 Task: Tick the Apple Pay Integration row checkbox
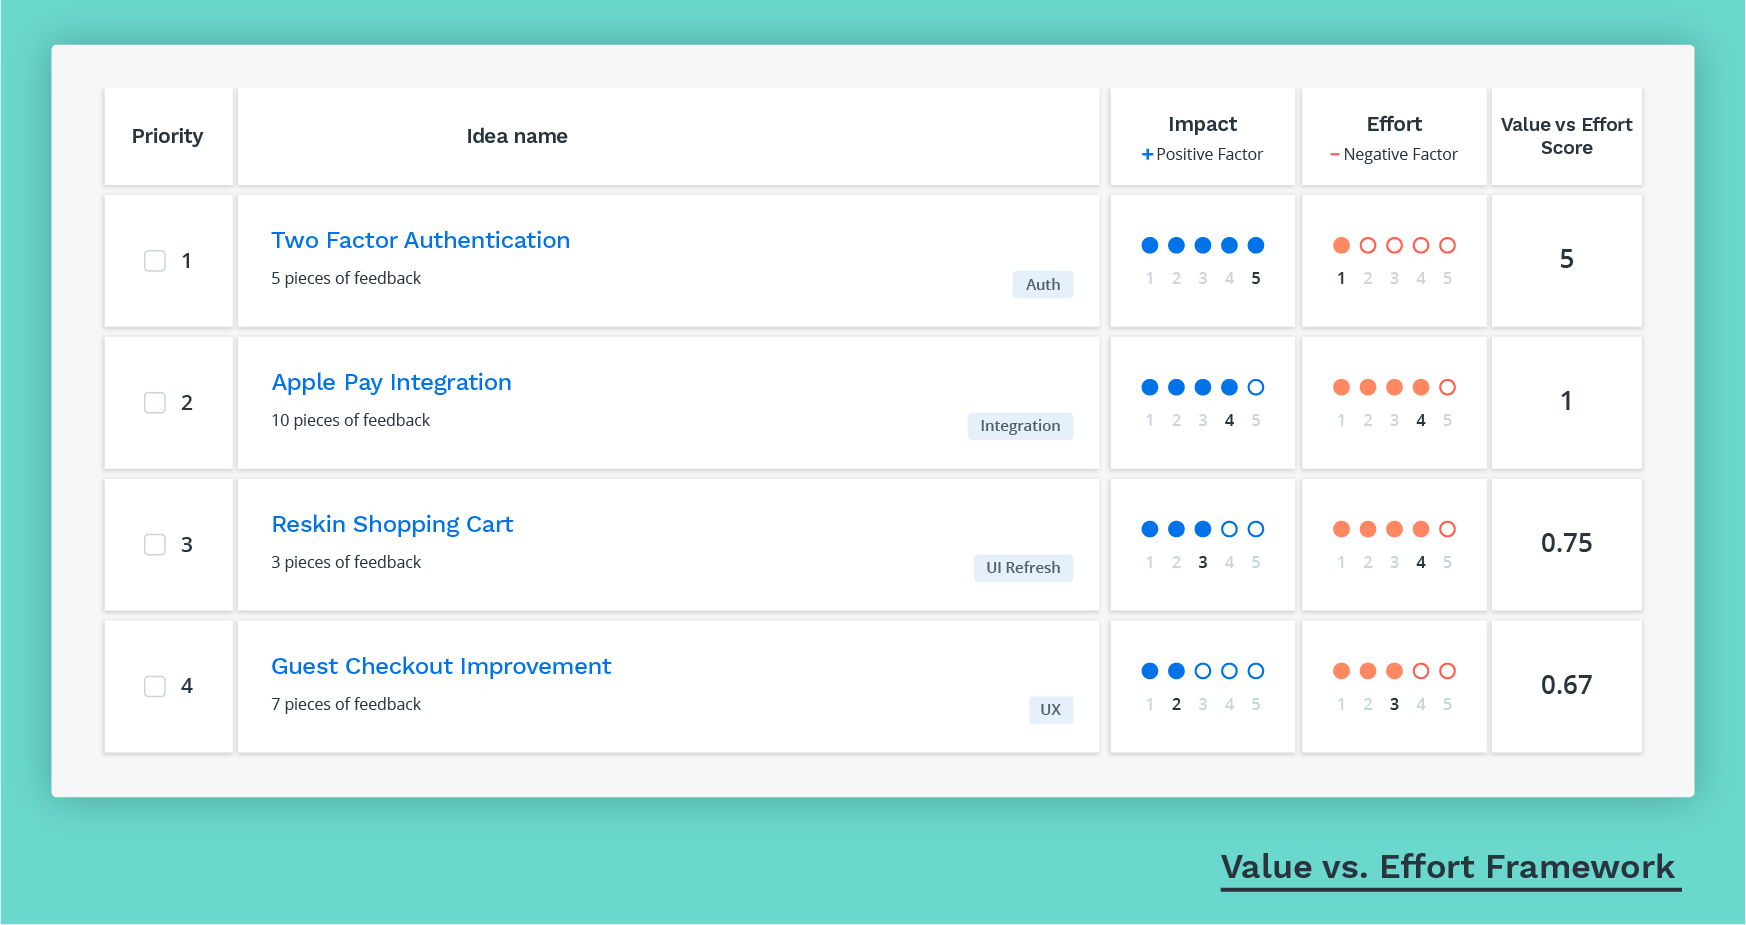[x=155, y=403]
